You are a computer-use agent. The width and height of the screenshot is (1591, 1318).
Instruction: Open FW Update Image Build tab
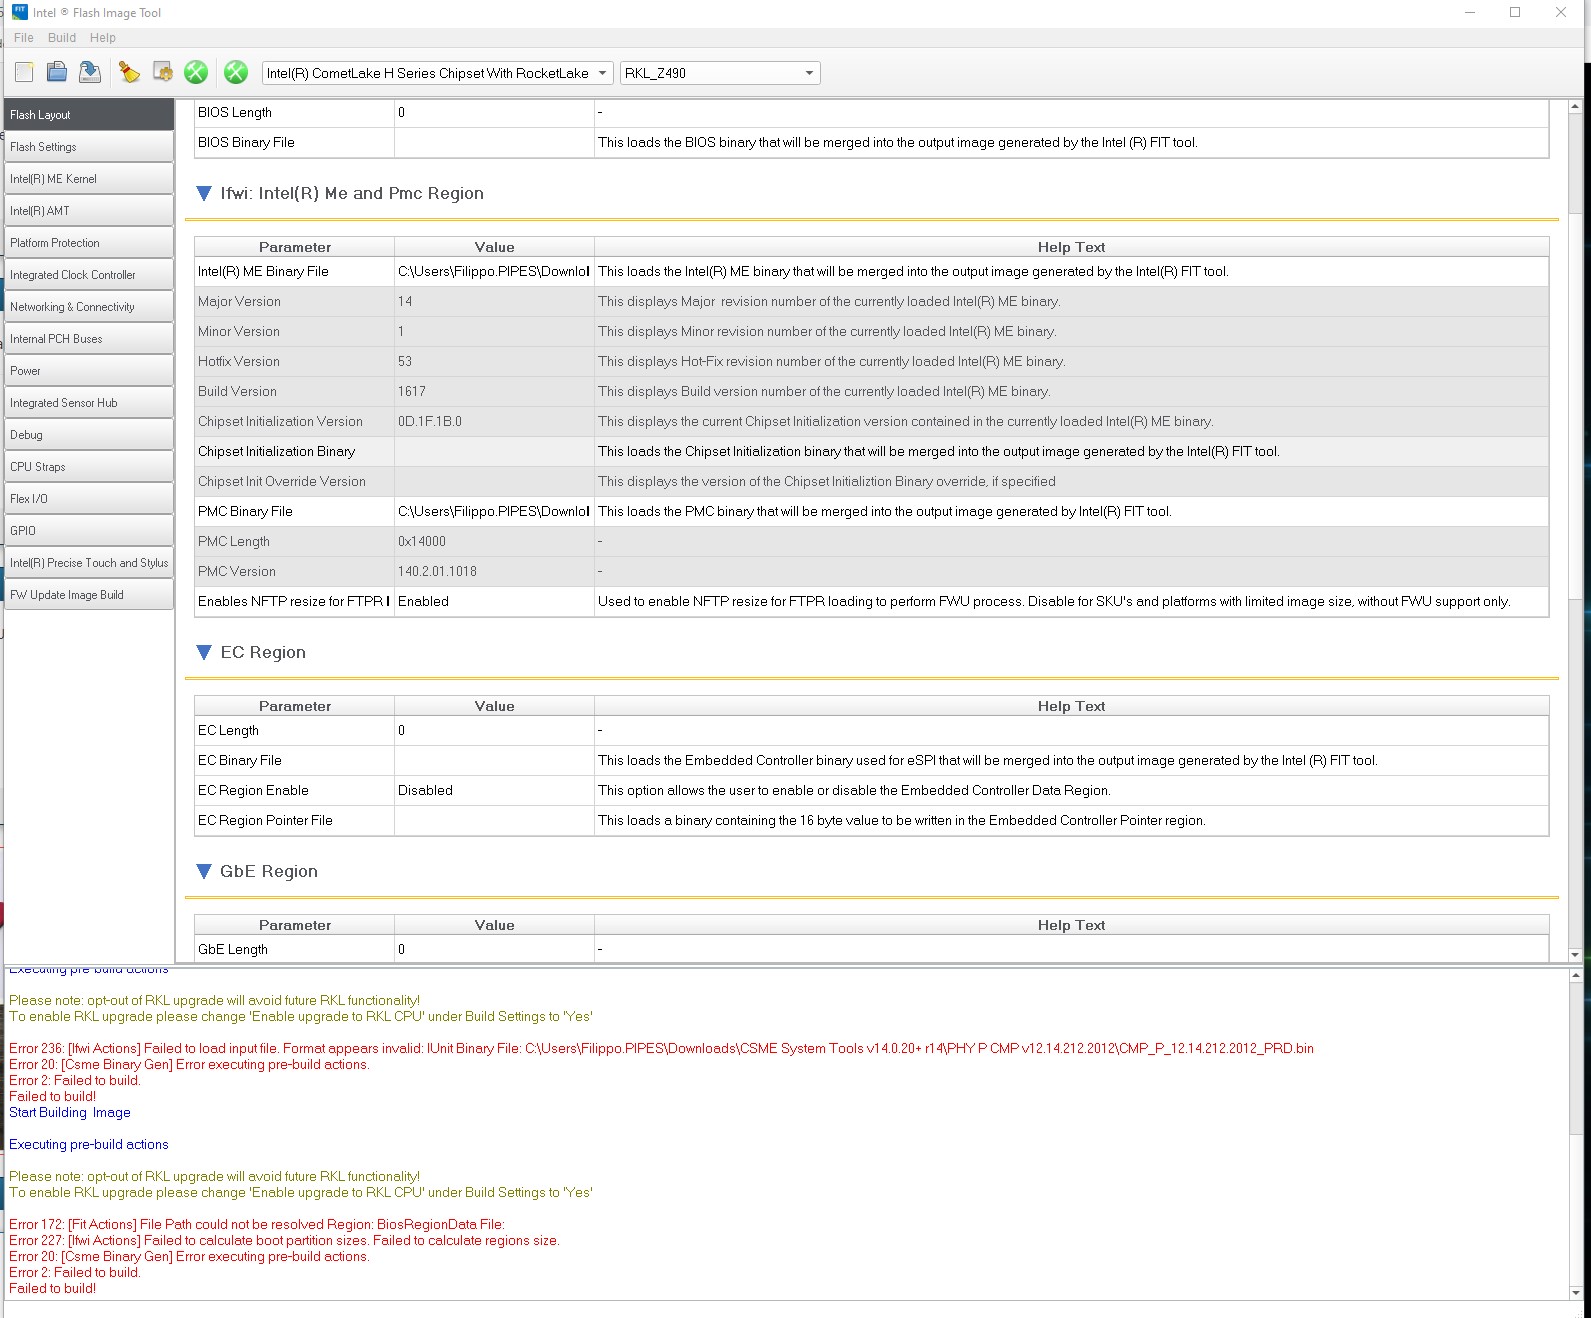click(89, 595)
